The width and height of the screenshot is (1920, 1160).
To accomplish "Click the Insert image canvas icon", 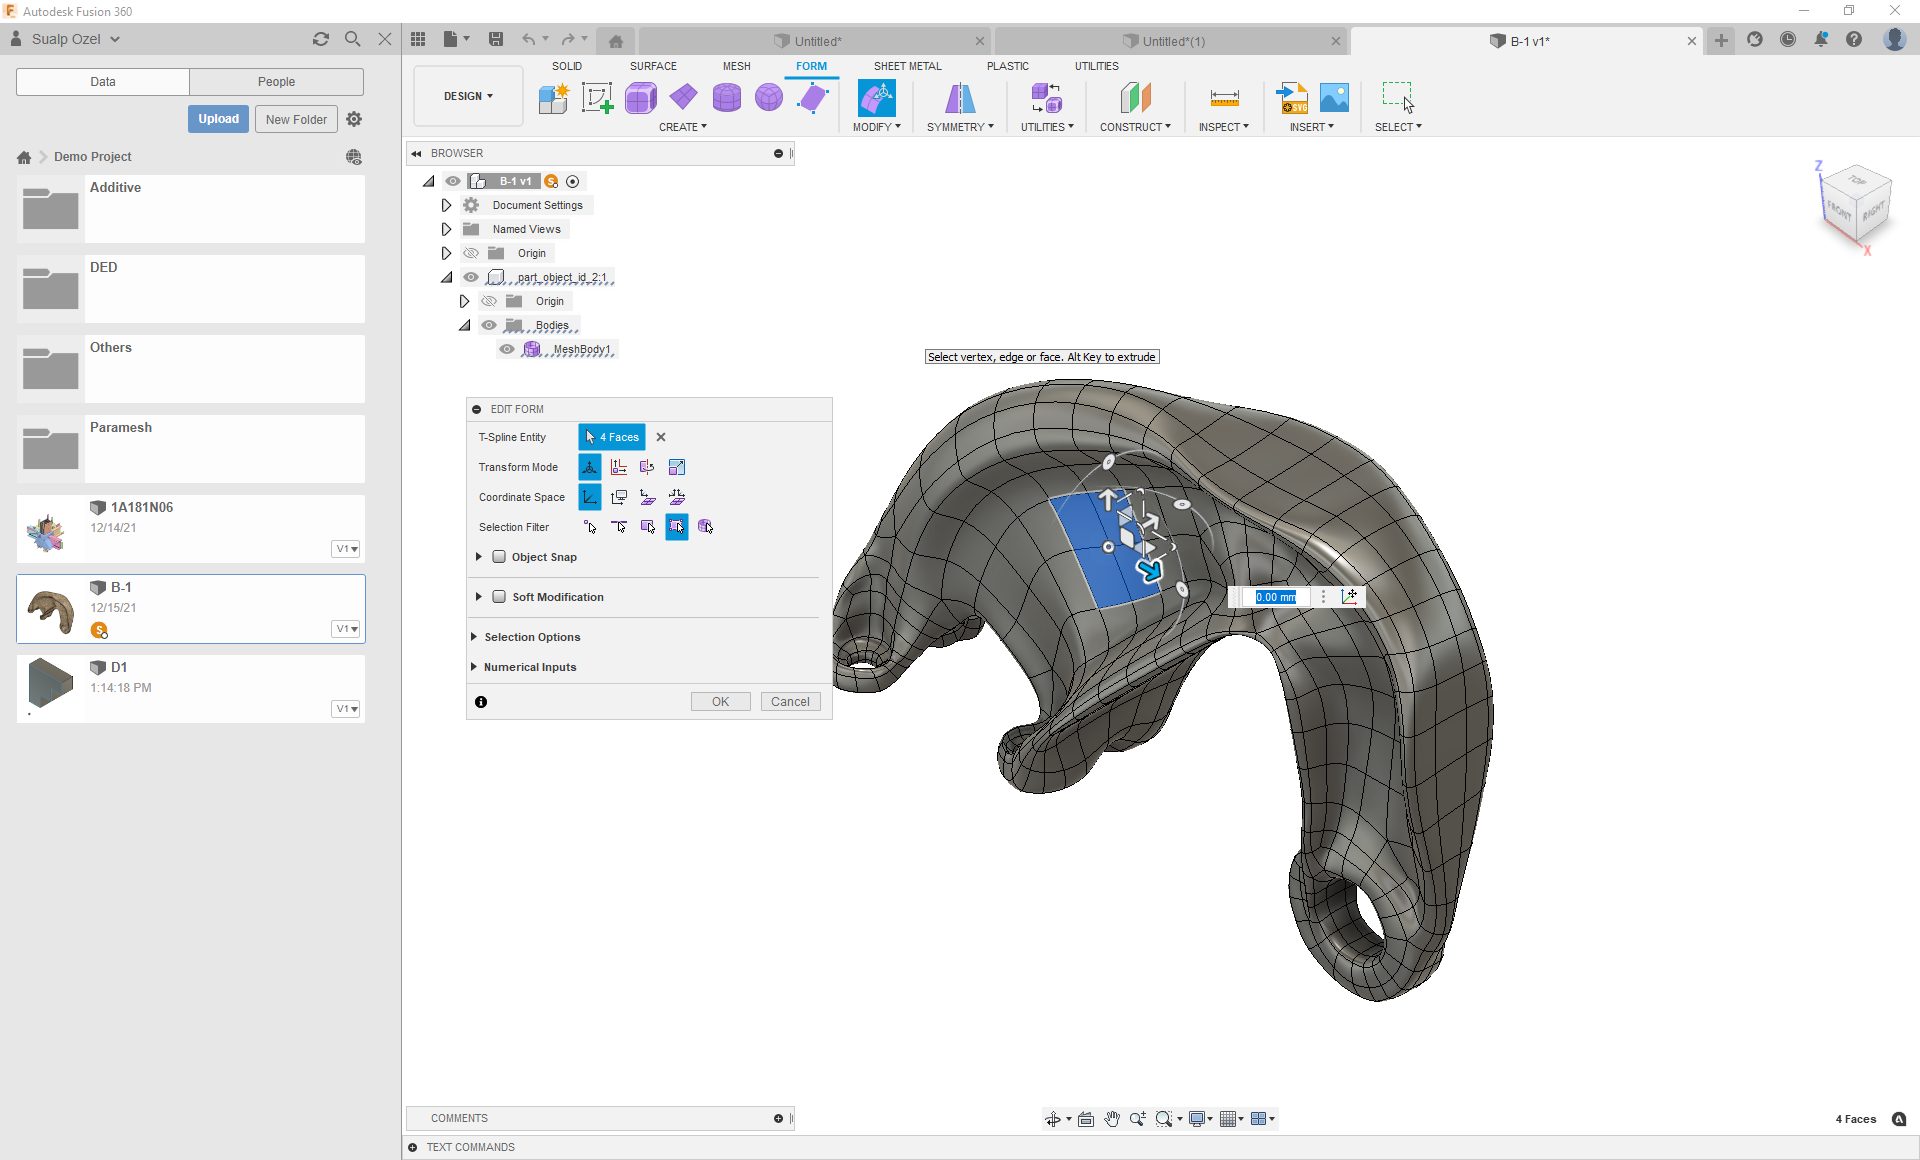I will pyautogui.click(x=1334, y=98).
